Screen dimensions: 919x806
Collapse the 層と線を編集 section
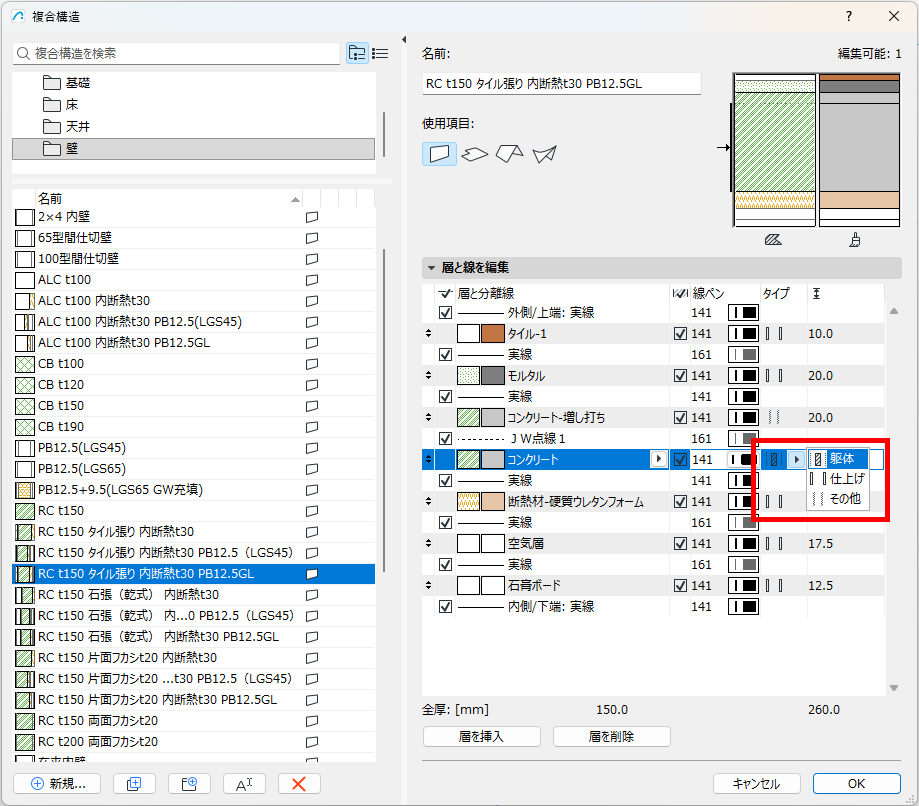pos(431,268)
